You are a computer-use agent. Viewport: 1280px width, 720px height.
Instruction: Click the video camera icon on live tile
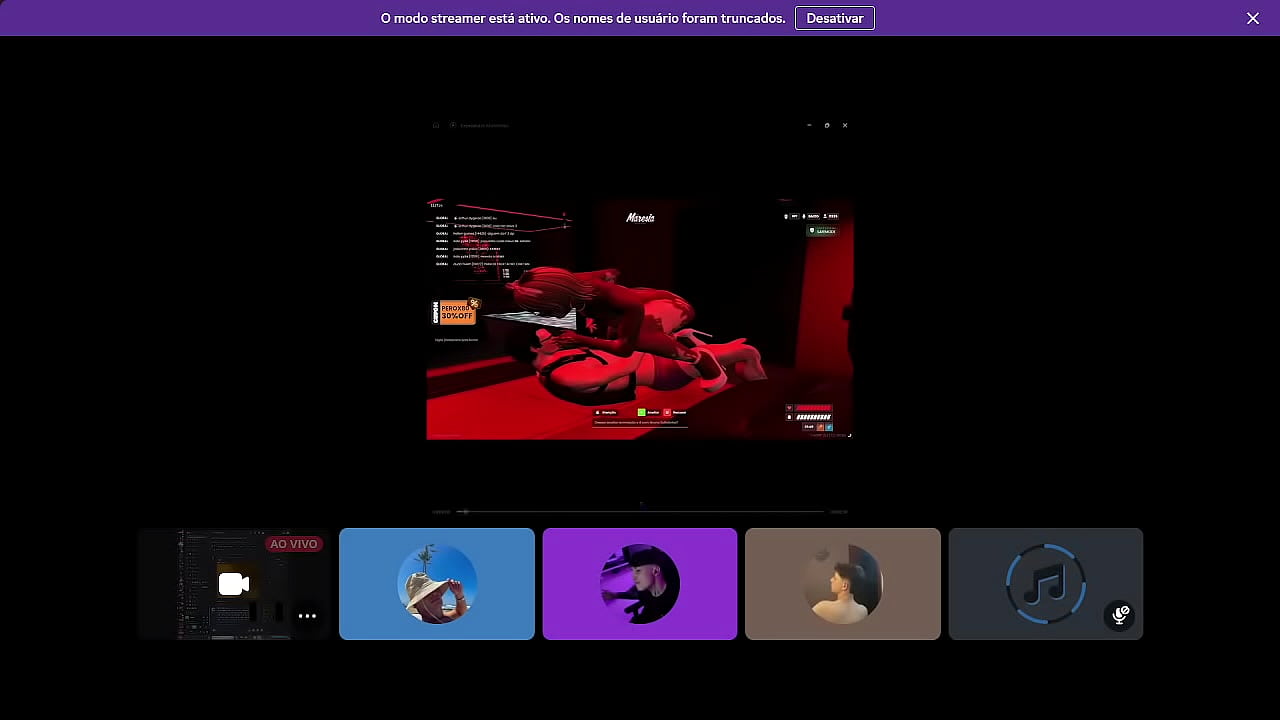(x=233, y=584)
